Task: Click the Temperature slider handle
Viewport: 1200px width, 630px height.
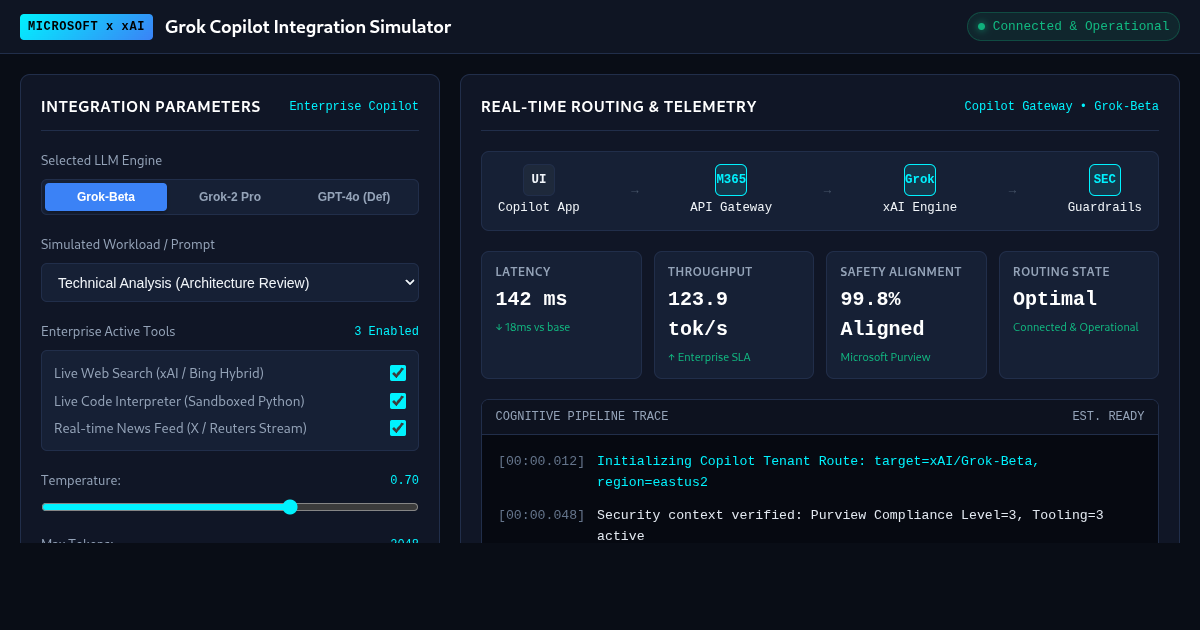Action: tap(290, 507)
